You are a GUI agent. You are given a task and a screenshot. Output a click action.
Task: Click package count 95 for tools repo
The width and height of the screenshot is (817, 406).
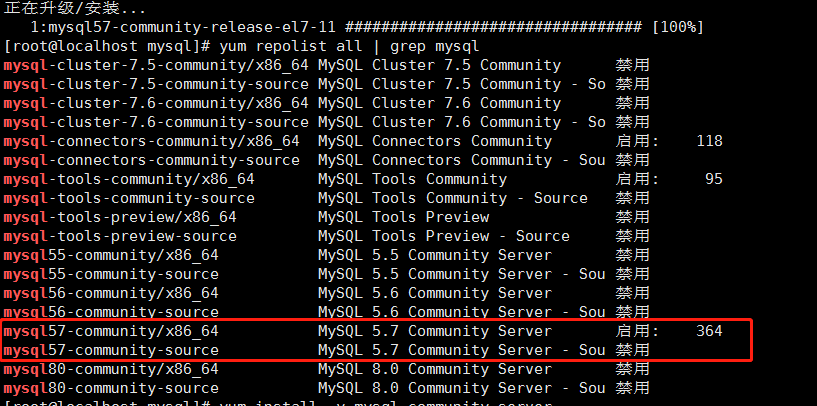(x=714, y=179)
